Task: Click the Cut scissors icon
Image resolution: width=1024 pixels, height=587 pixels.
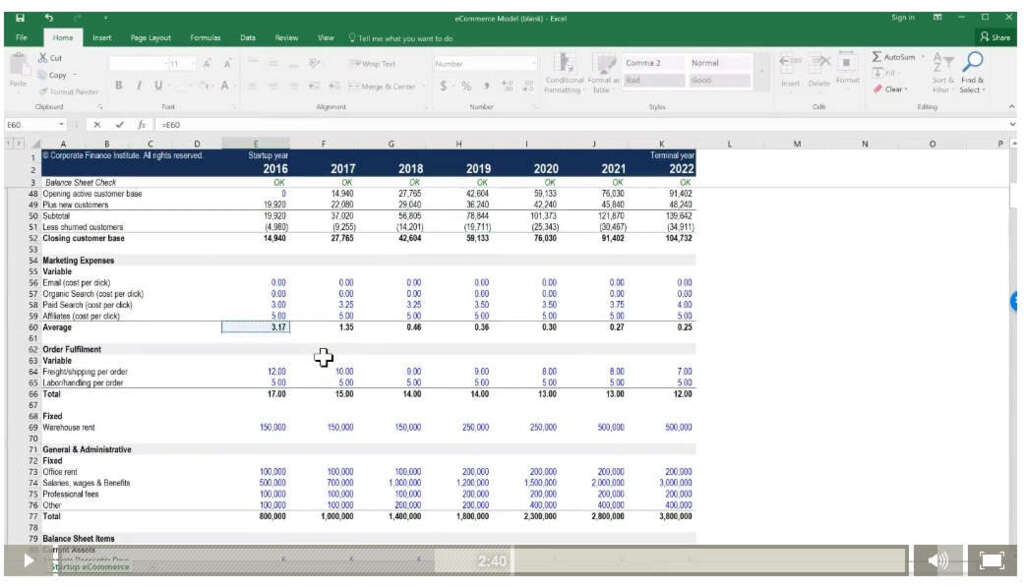Action: tap(43, 59)
